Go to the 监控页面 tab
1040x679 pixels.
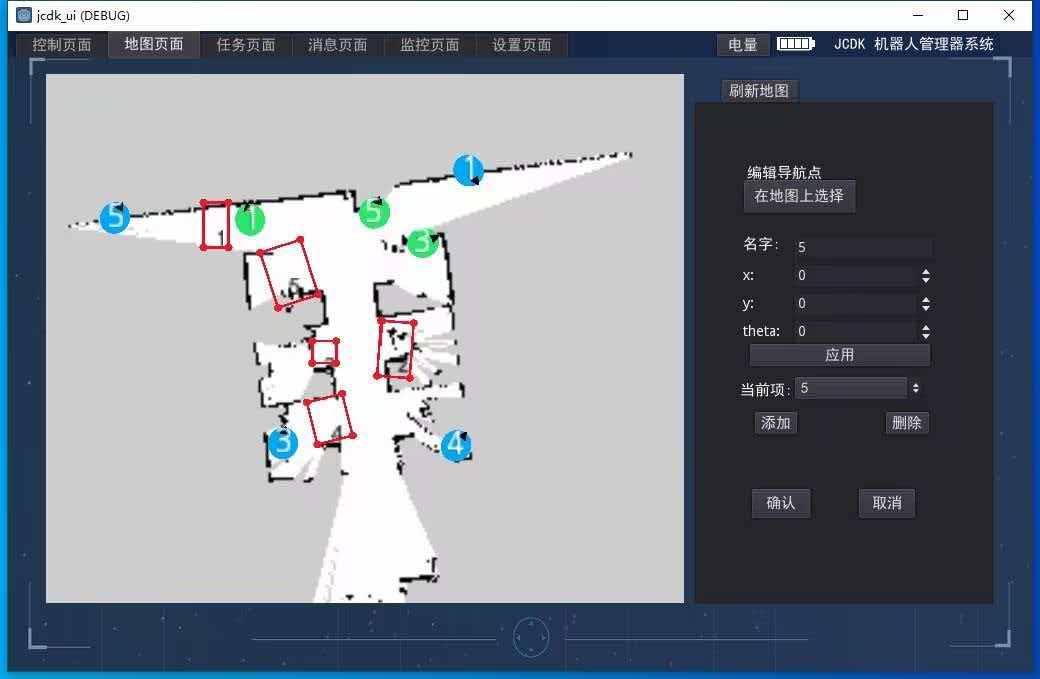430,45
